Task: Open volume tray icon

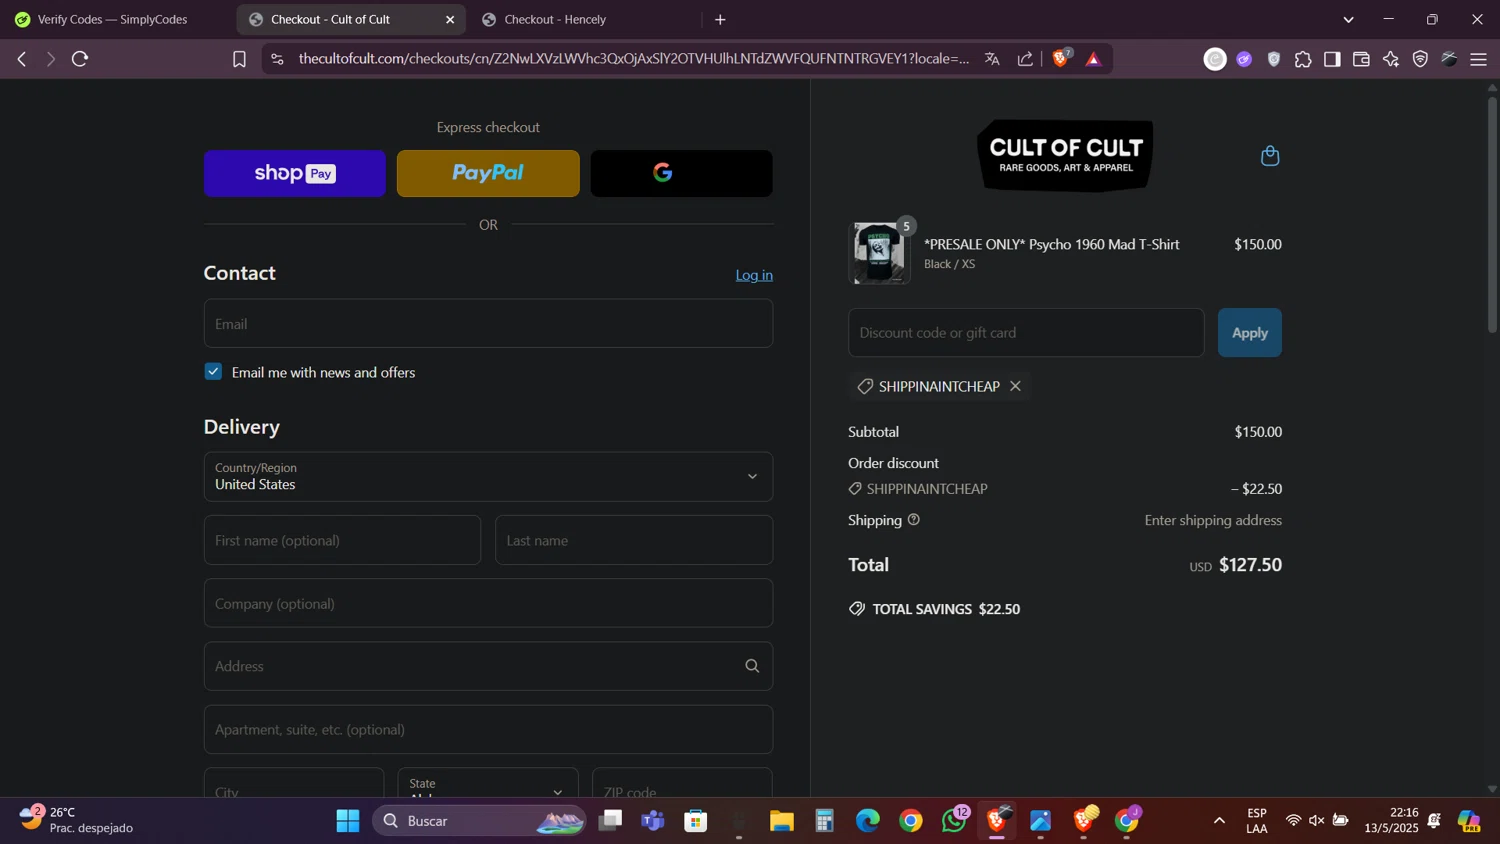Action: coord(1317,821)
